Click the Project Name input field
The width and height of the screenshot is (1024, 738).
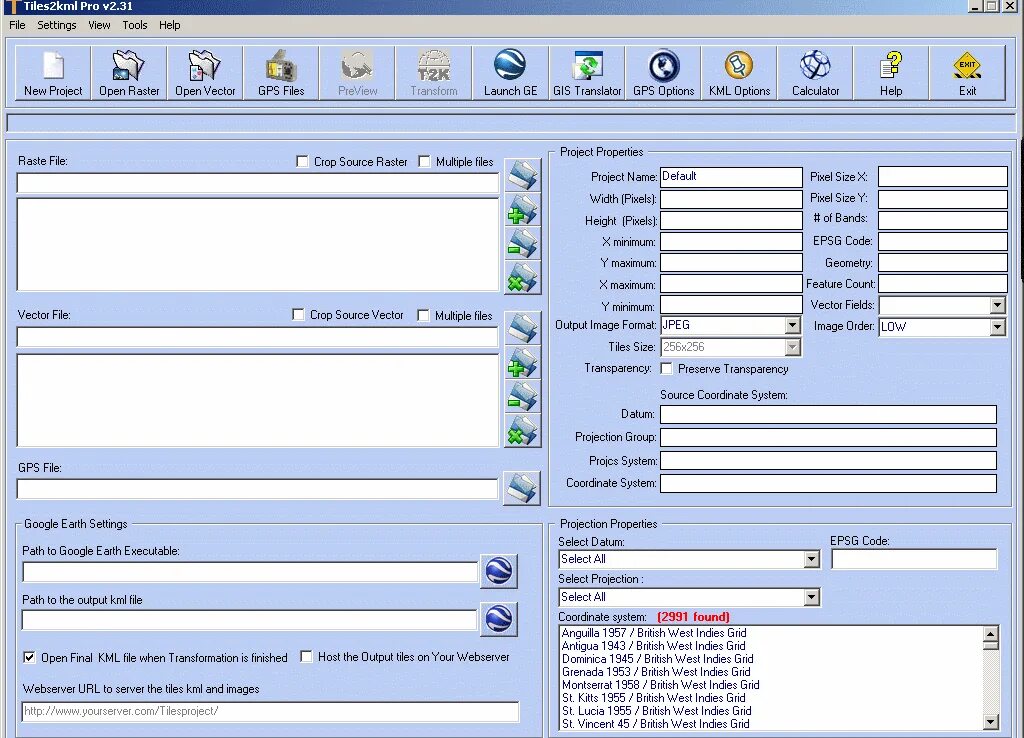click(731, 177)
